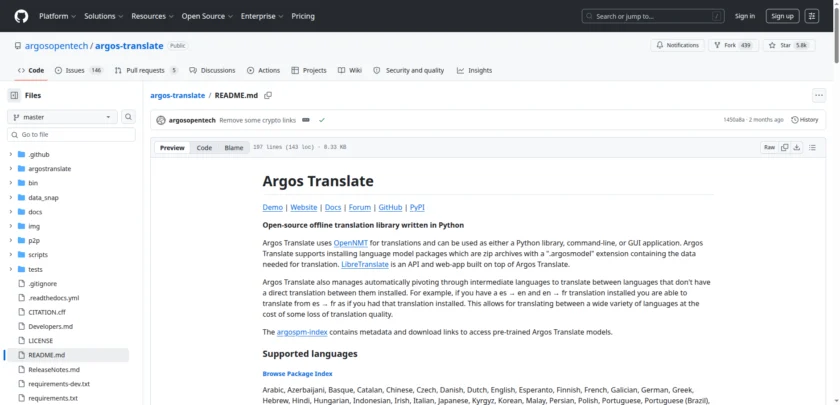Follow the Browse Package Index link
The image size is (840, 405).
pyautogui.click(x=297, y=374)
